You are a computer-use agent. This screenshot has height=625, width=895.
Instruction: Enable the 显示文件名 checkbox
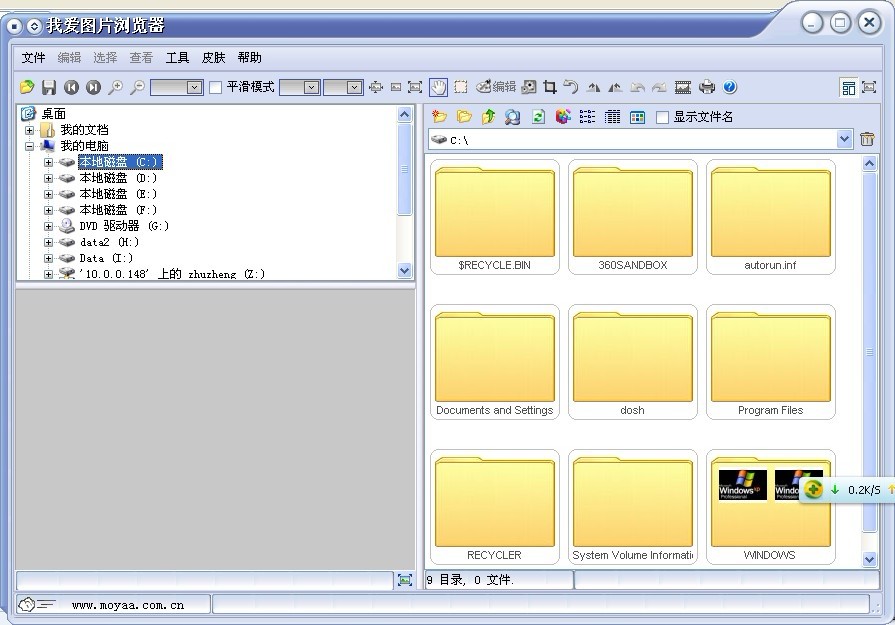pyautogui.click(x=662, y=118)
